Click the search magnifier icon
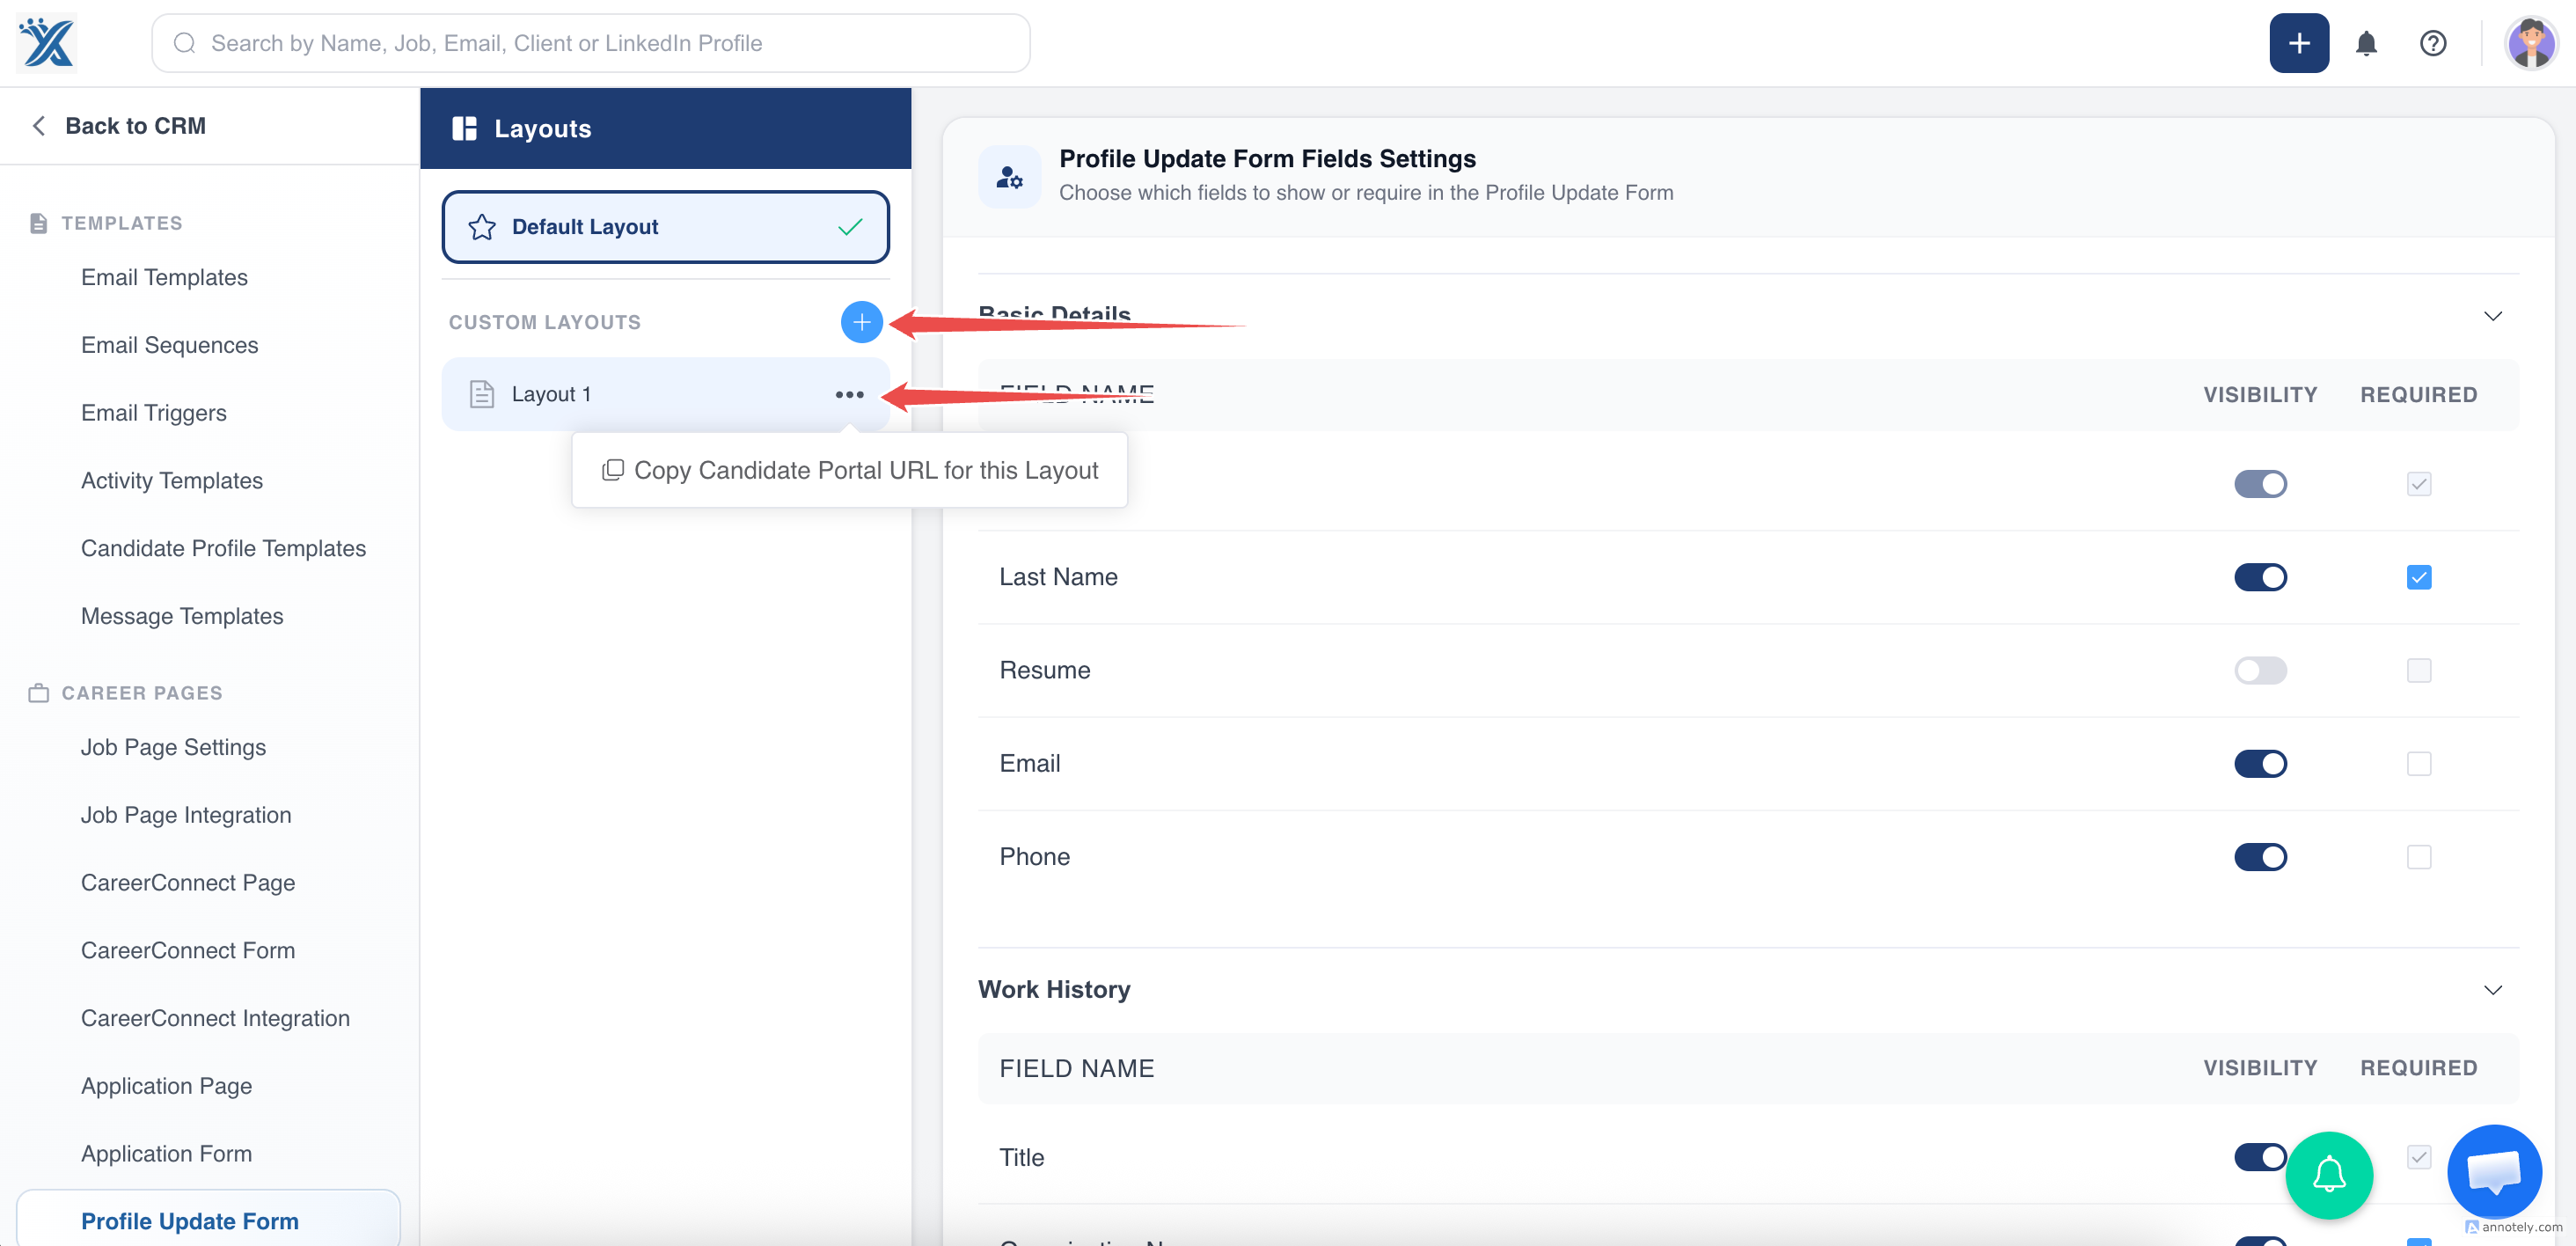The height and width of the screenshot is (1246, 2576). point(184,43)
